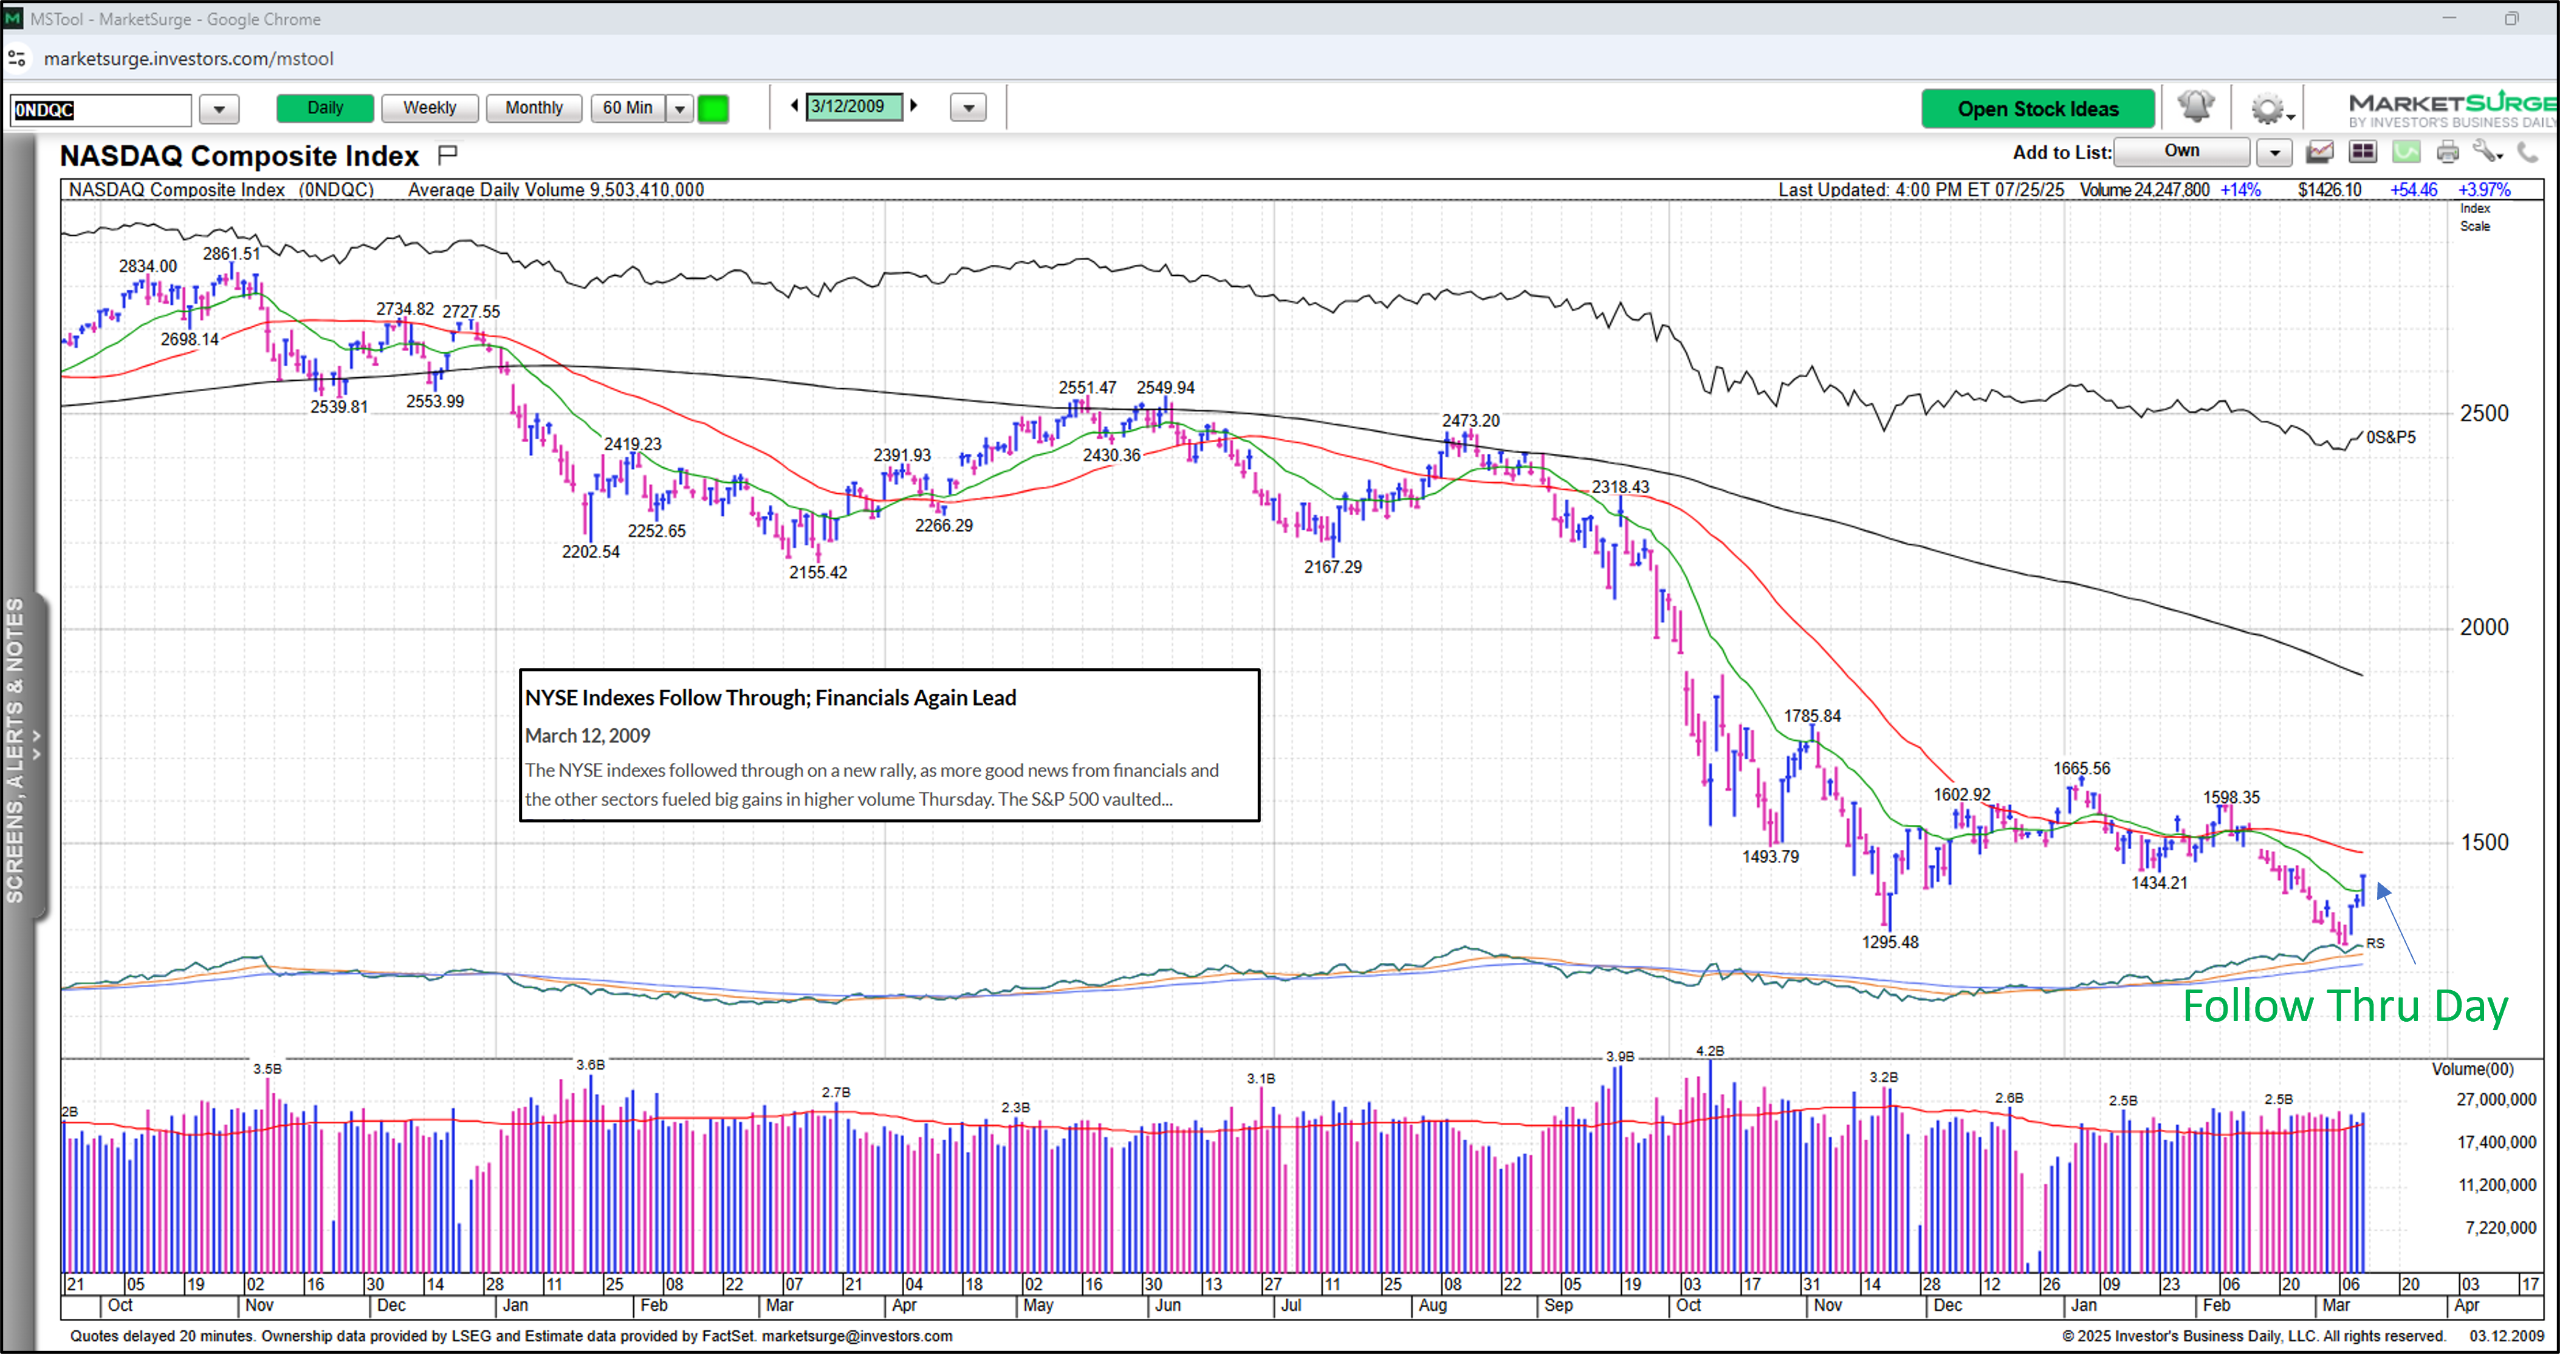Open the 60 Min interval dropdown
2560x1354 pixels.
coord(679,108)
